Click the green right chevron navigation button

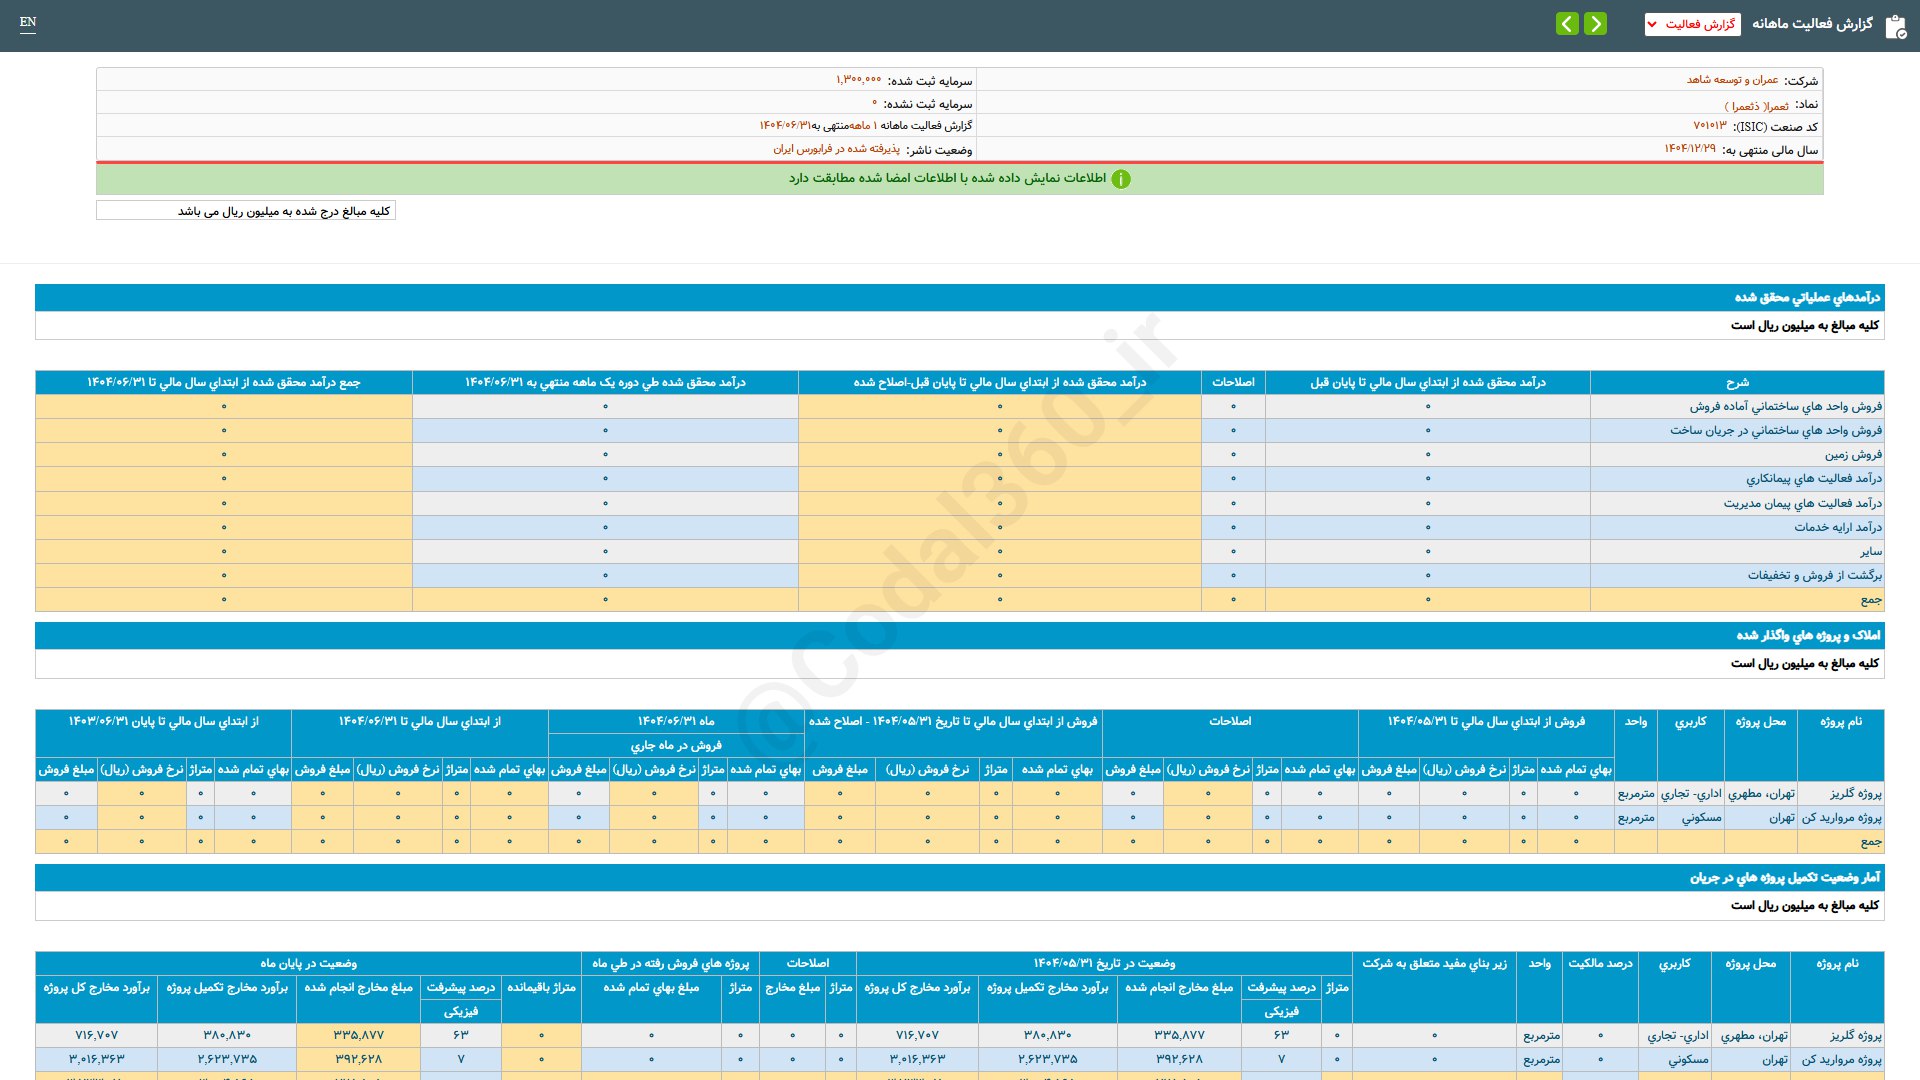pyautogui.click(x=1596, y=23)
